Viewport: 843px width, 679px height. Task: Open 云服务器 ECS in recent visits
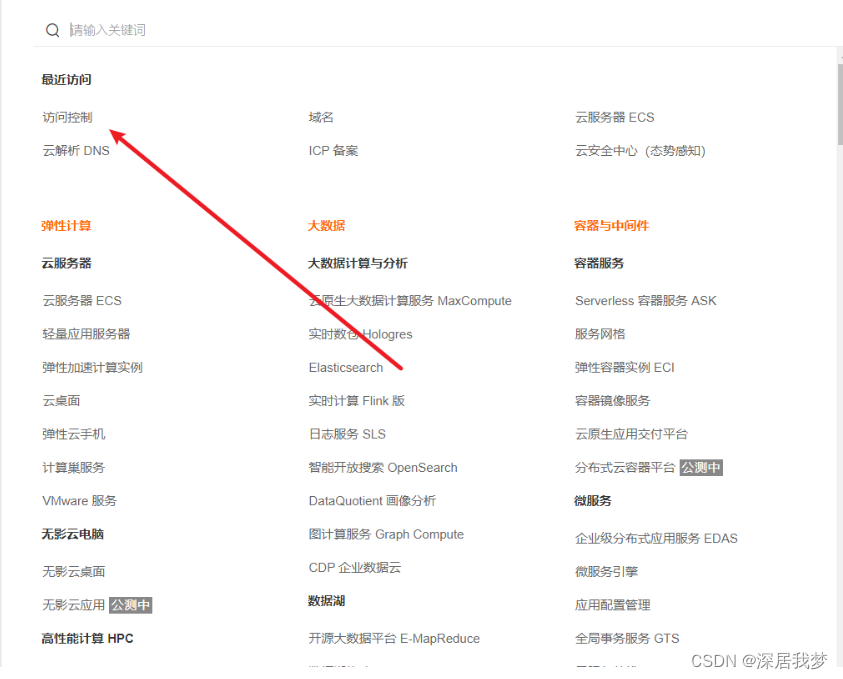615,117
